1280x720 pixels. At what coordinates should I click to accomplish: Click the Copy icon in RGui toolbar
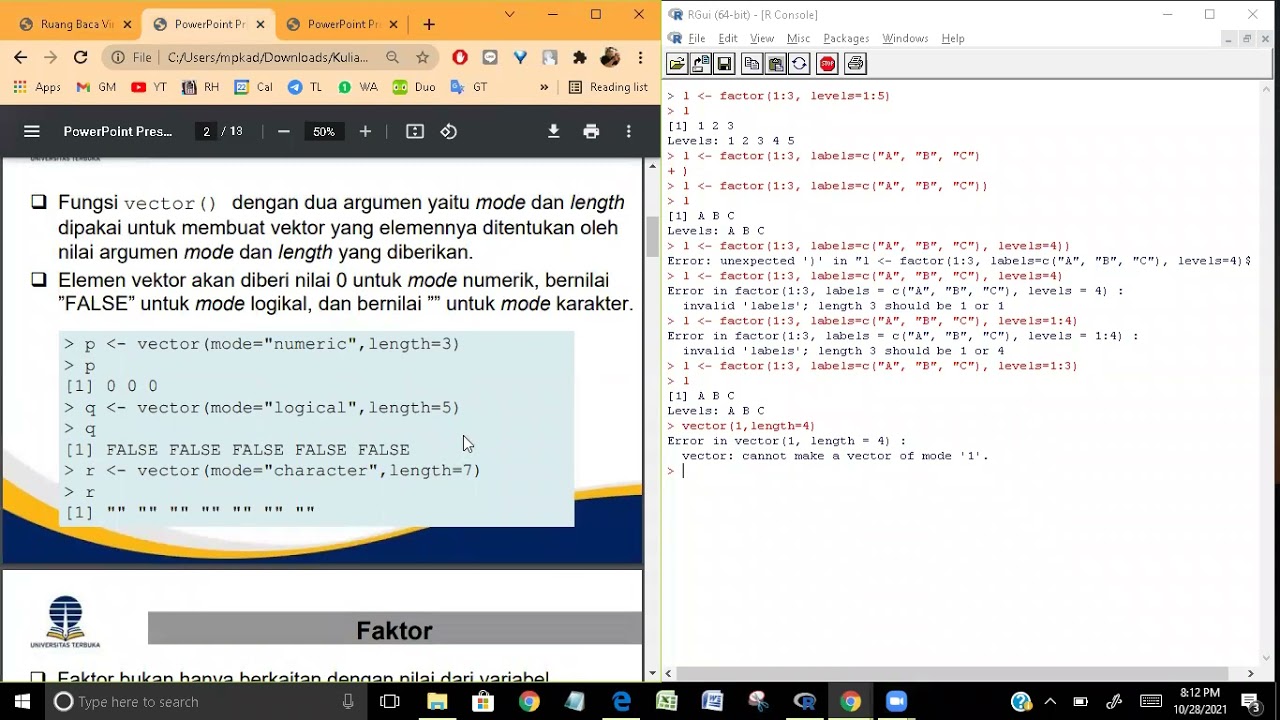[x=752, y=64]
